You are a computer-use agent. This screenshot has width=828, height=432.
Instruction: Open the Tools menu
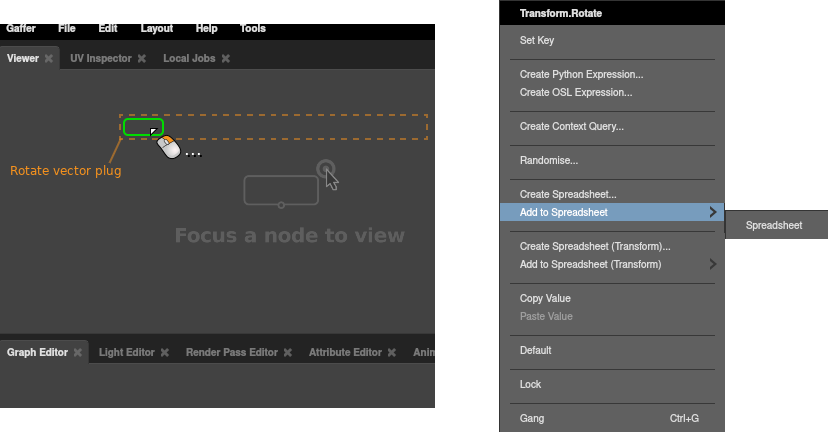[253, 28]
